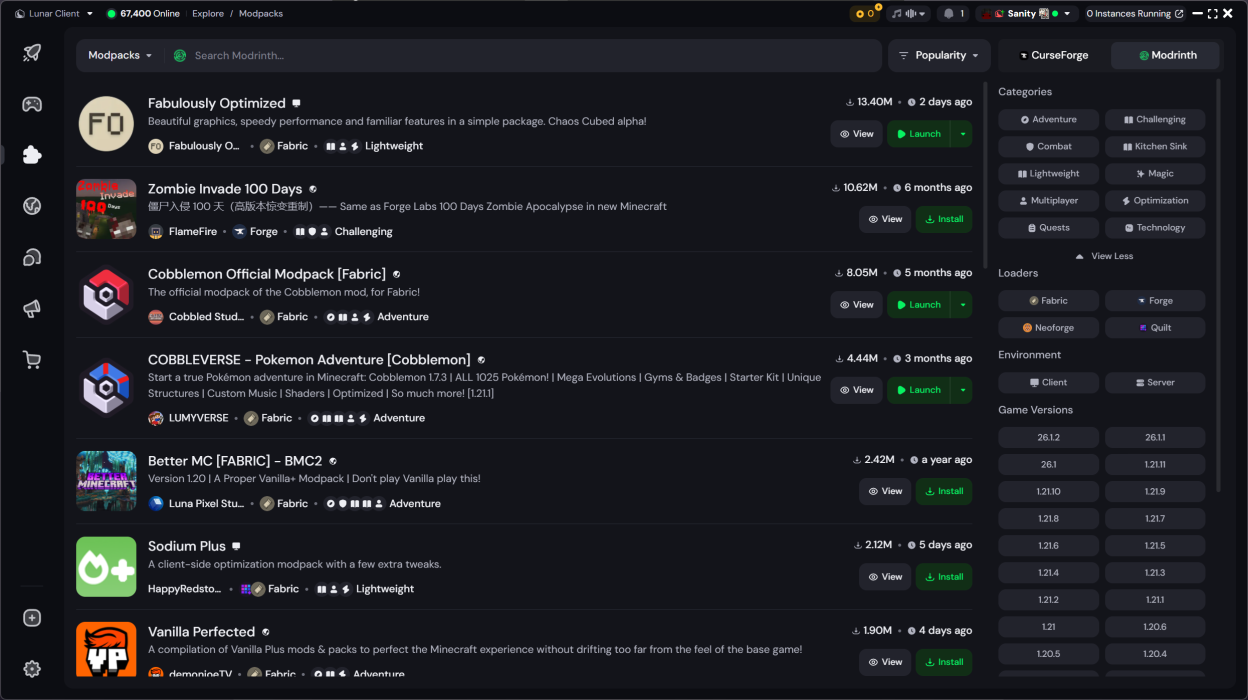The image size is (1248, 700).
Task: Click the Cobblemon Official Modpack logo
Action: point(106,295)
